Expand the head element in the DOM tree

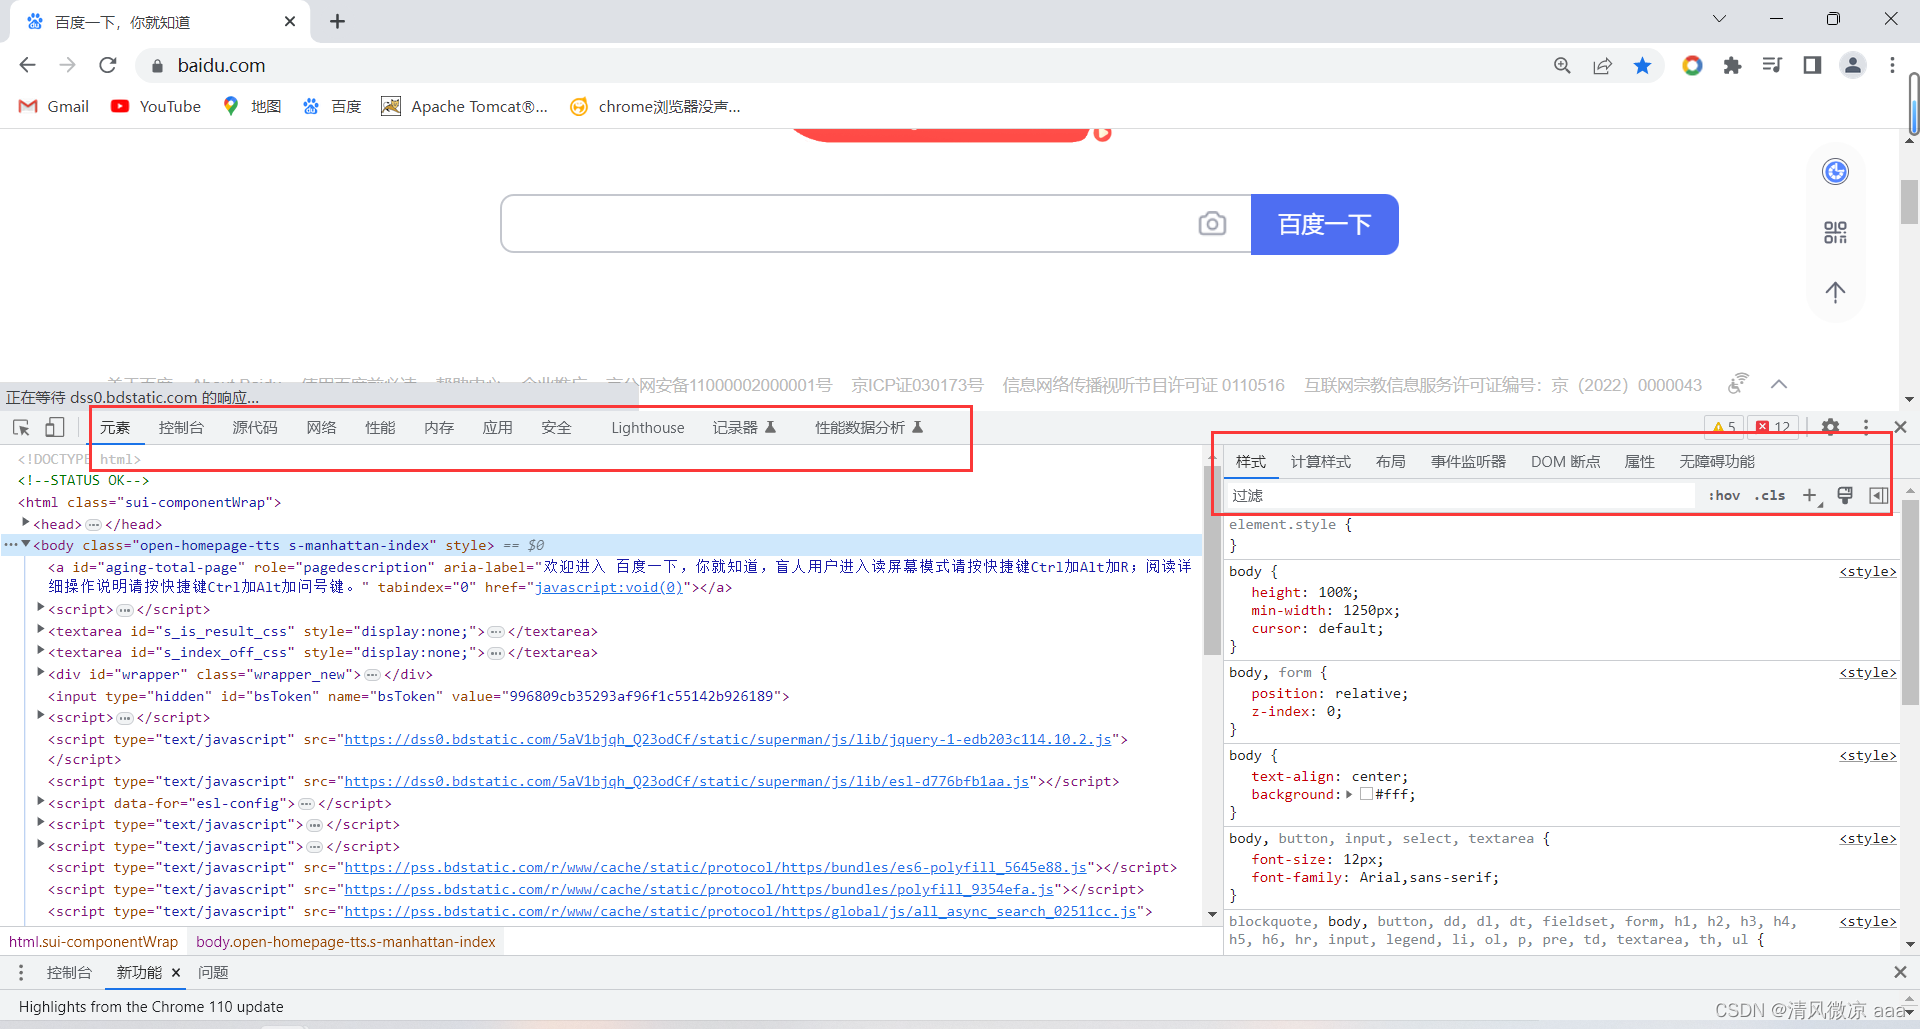pos(24,523)
